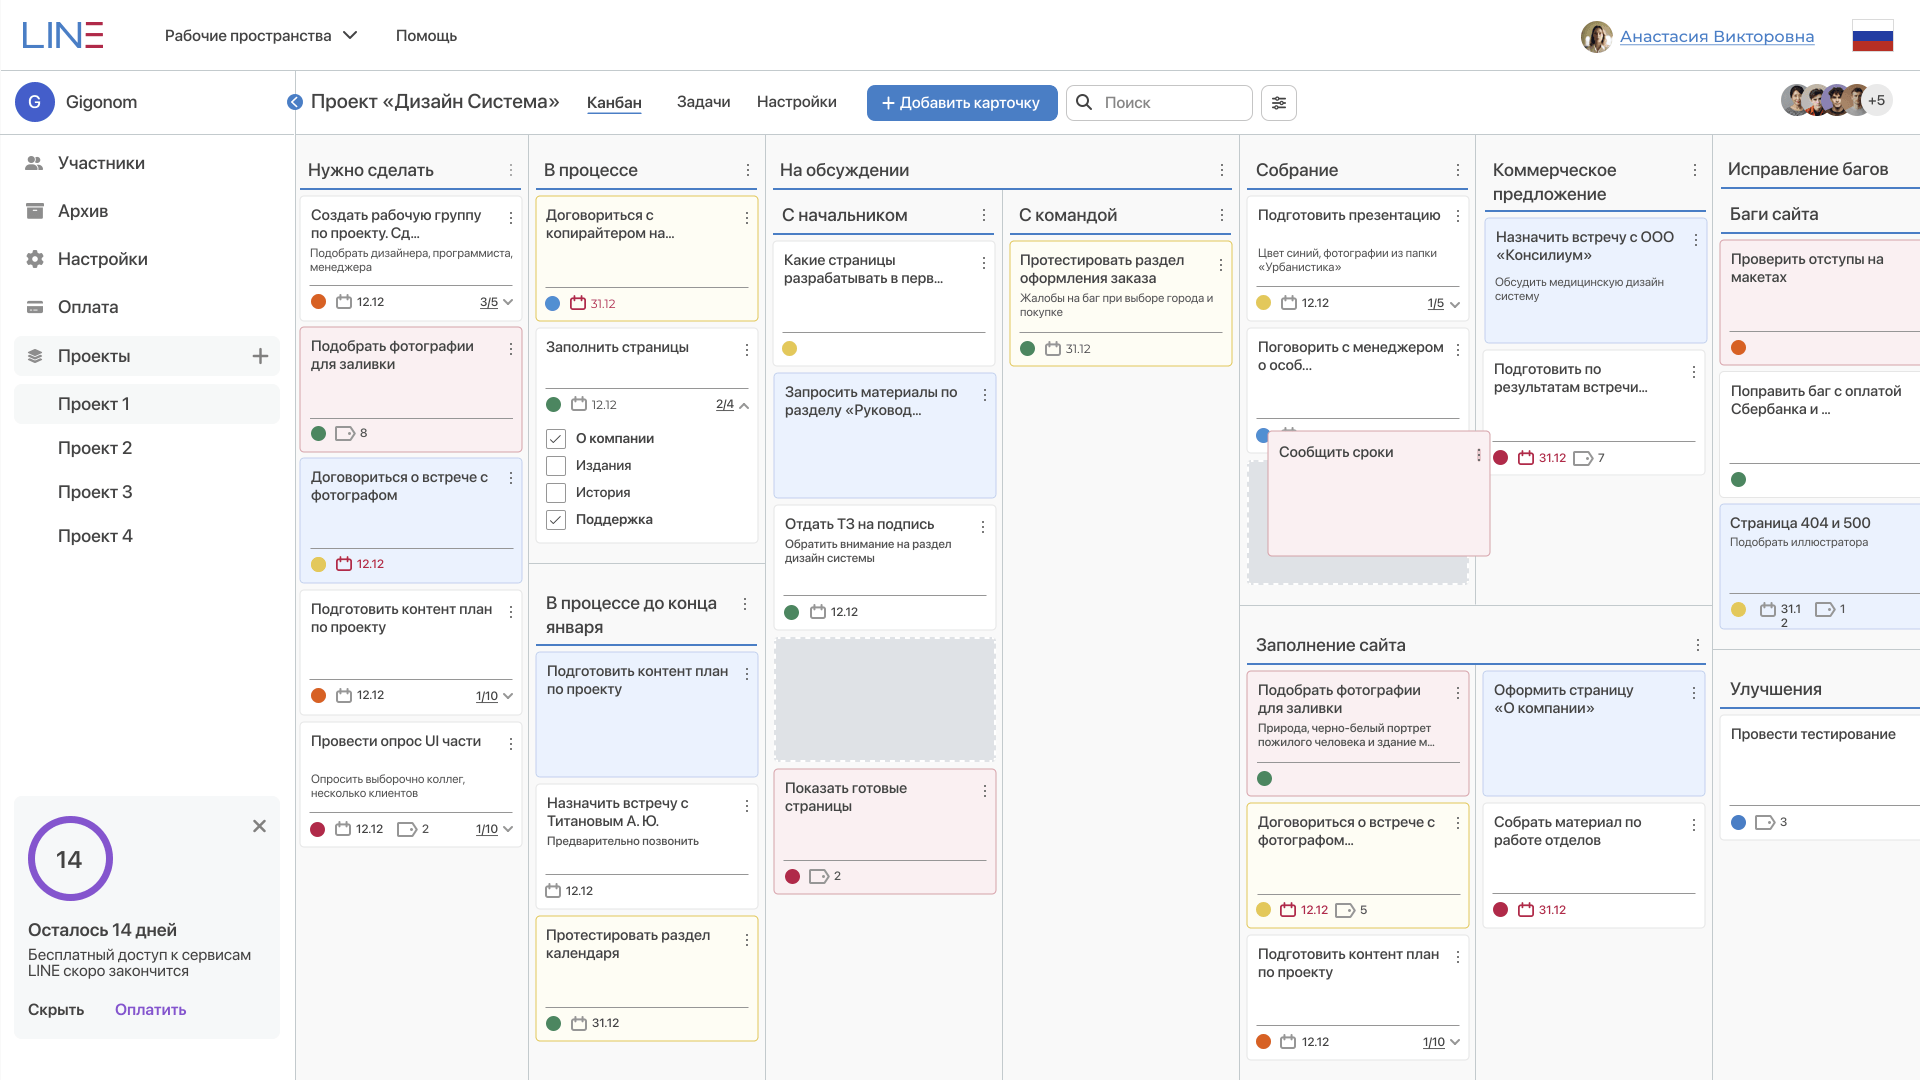The height and width of the screenshot is (1080, 1920).
Task: Open the Помощь menu
Action: click(x=426, y=36)
